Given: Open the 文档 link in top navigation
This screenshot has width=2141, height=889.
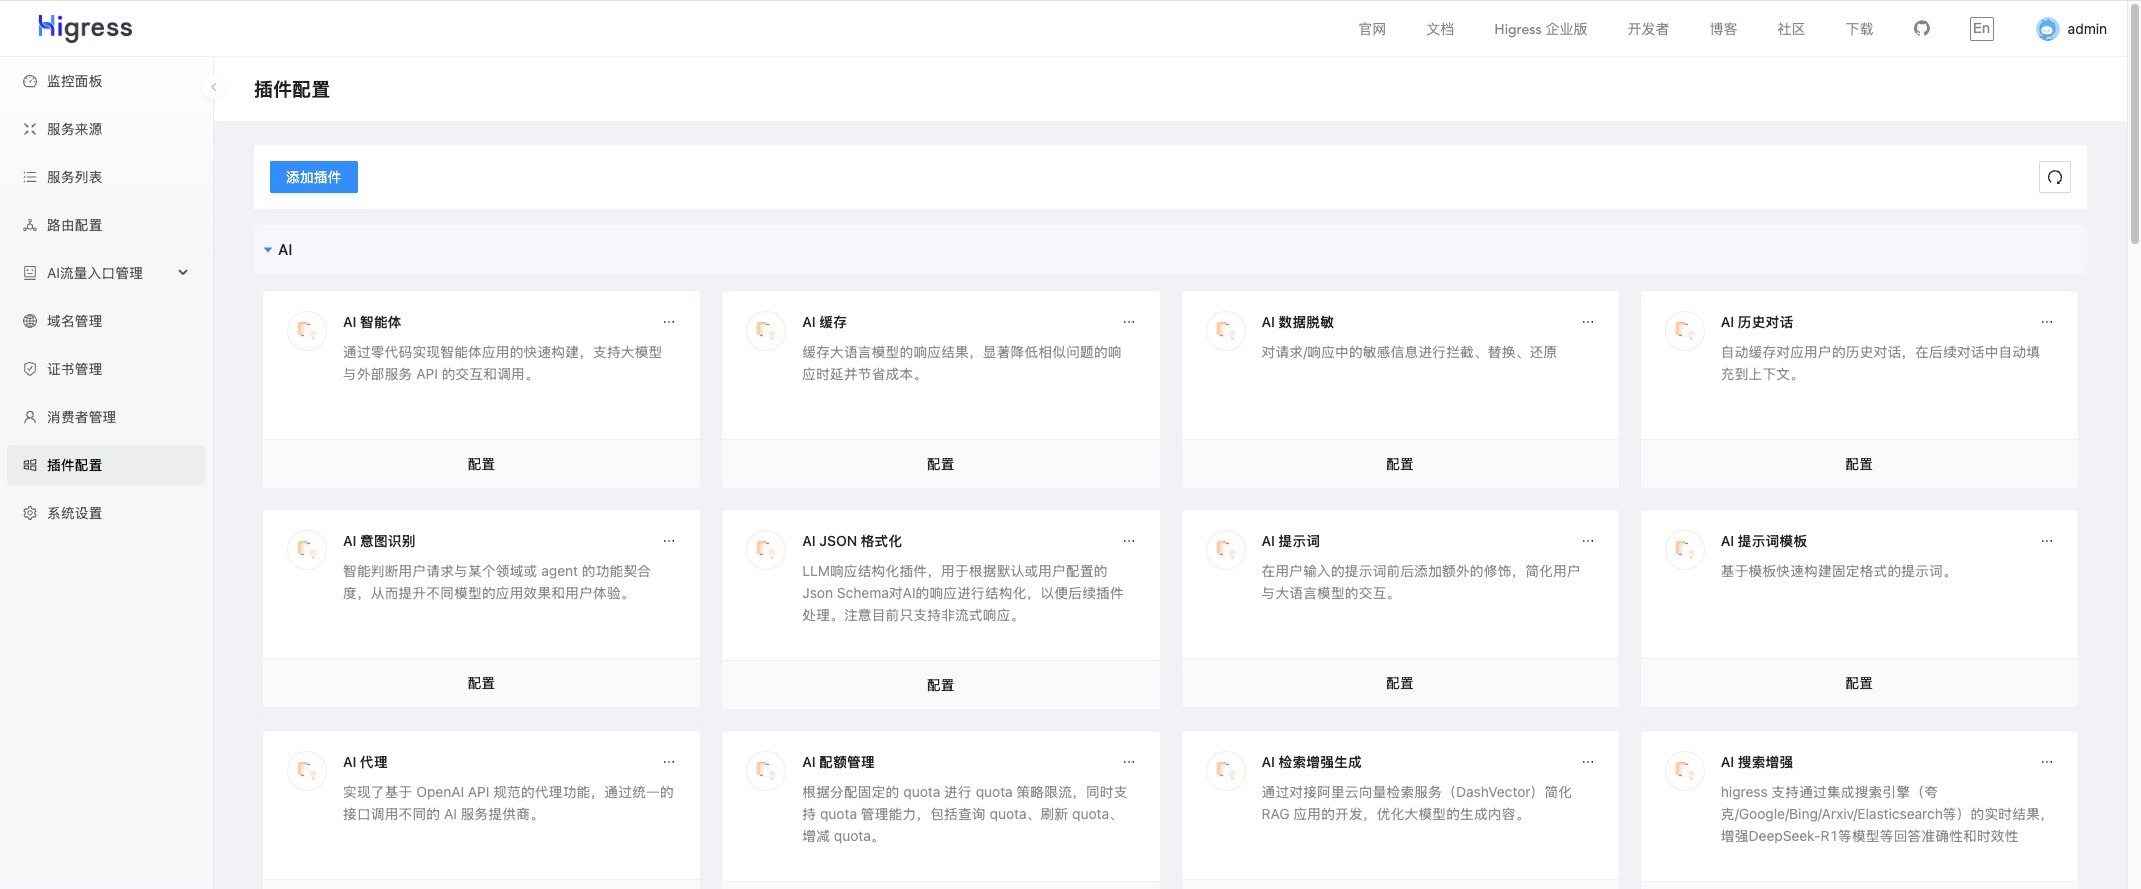Looking at the screenshot, I should [x=1439, y=29].
